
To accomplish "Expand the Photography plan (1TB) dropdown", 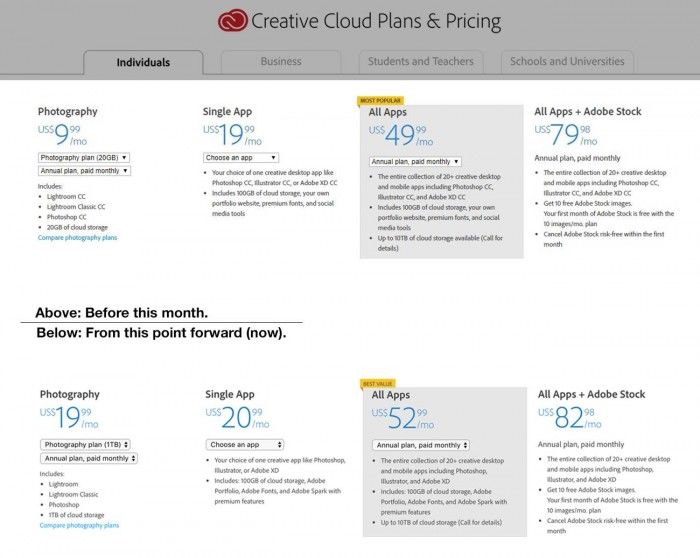I will point(86,444).
